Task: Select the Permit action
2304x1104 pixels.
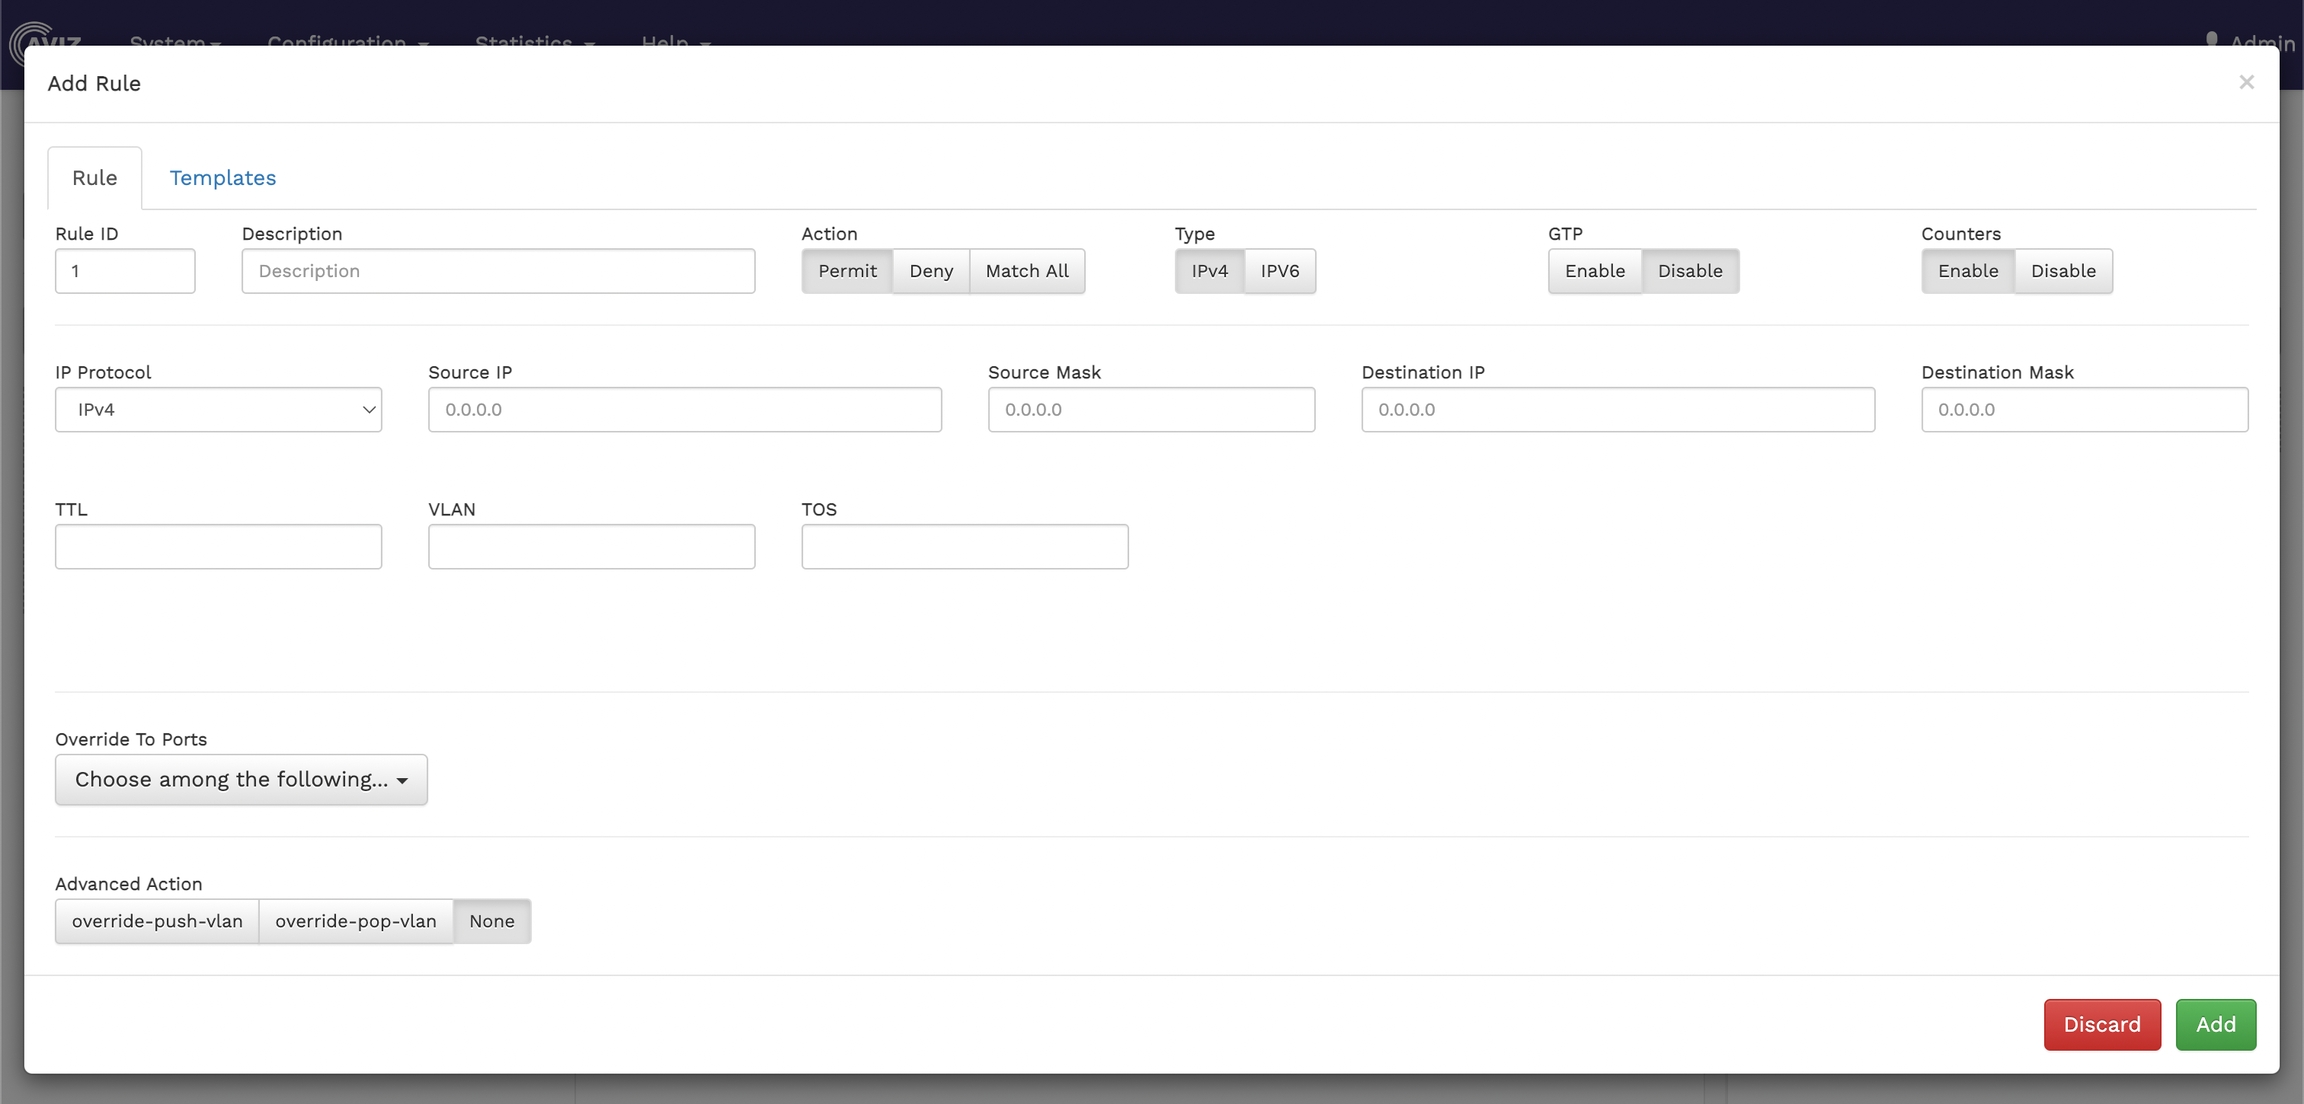Action: [846, 271]
